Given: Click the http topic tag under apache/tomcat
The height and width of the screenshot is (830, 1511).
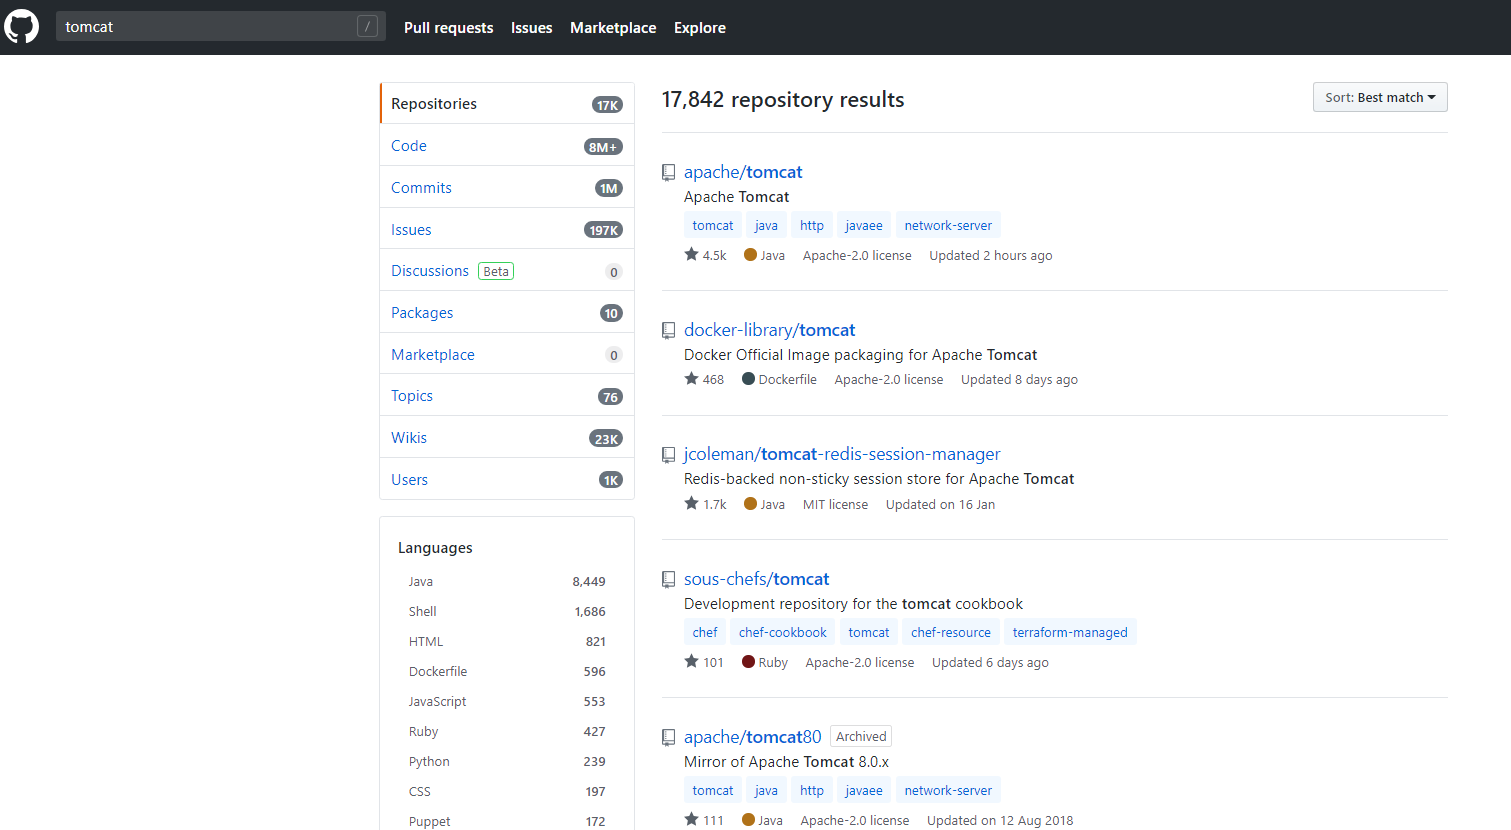Looking at the screenshot, I should coord(812,226).
